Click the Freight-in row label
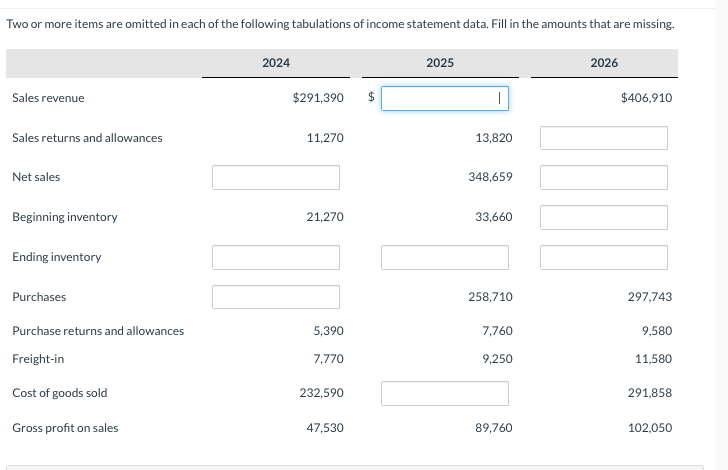The width and height of the screenshot is (728, 470). coord(38,359)
